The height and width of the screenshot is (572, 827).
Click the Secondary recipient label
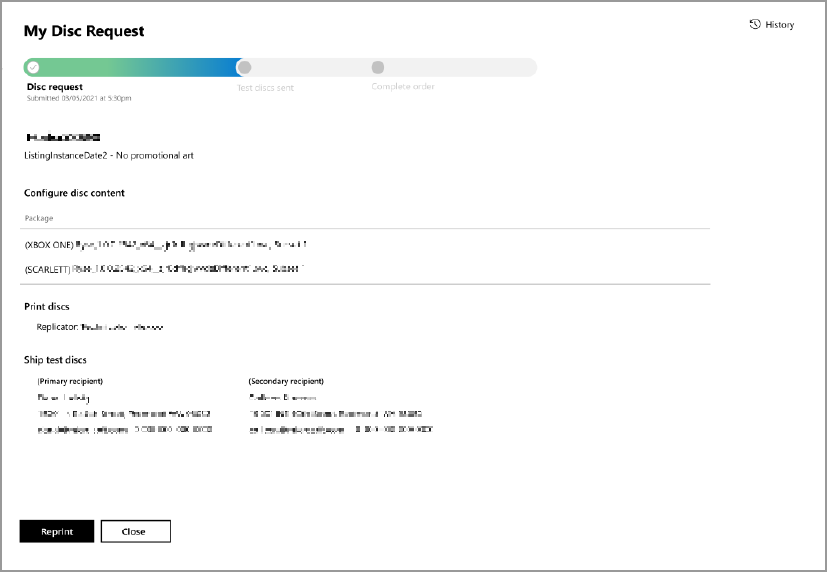tap(286, 381)
